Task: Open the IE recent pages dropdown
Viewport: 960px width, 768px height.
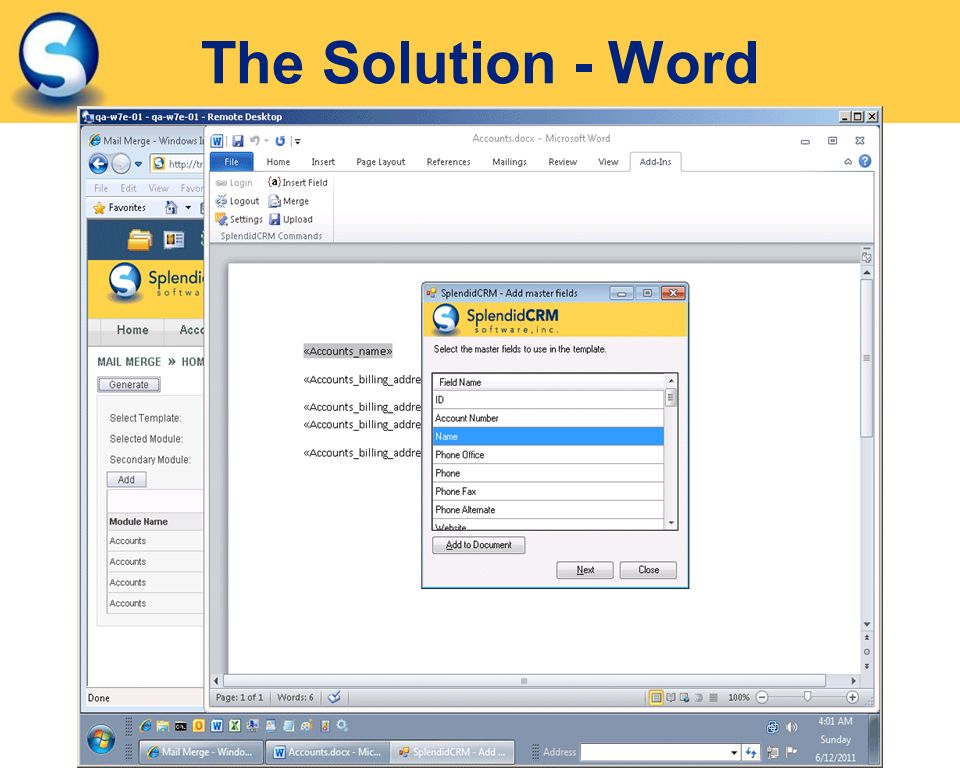Action: (x=138, y=164)
